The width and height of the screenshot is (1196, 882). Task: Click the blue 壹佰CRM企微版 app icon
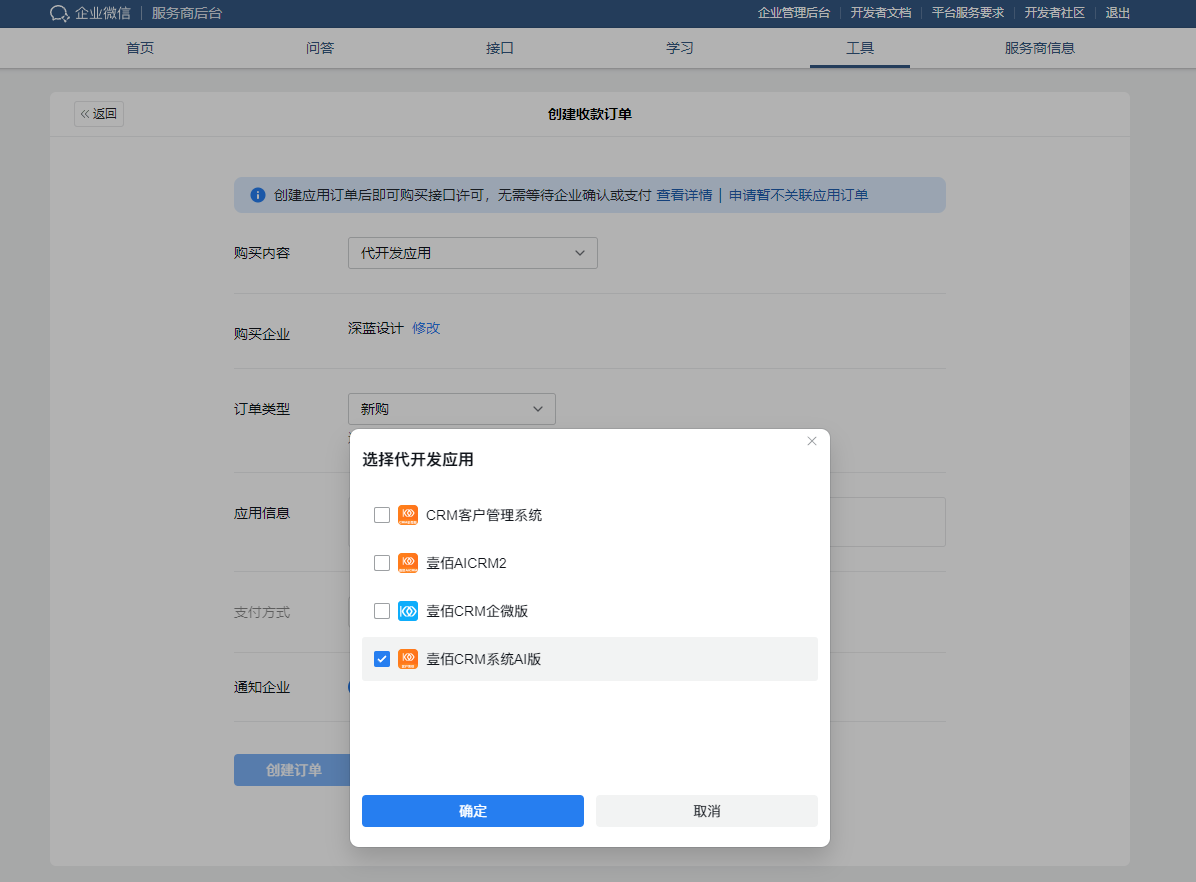pyautogui.click(x=408, y=611)
